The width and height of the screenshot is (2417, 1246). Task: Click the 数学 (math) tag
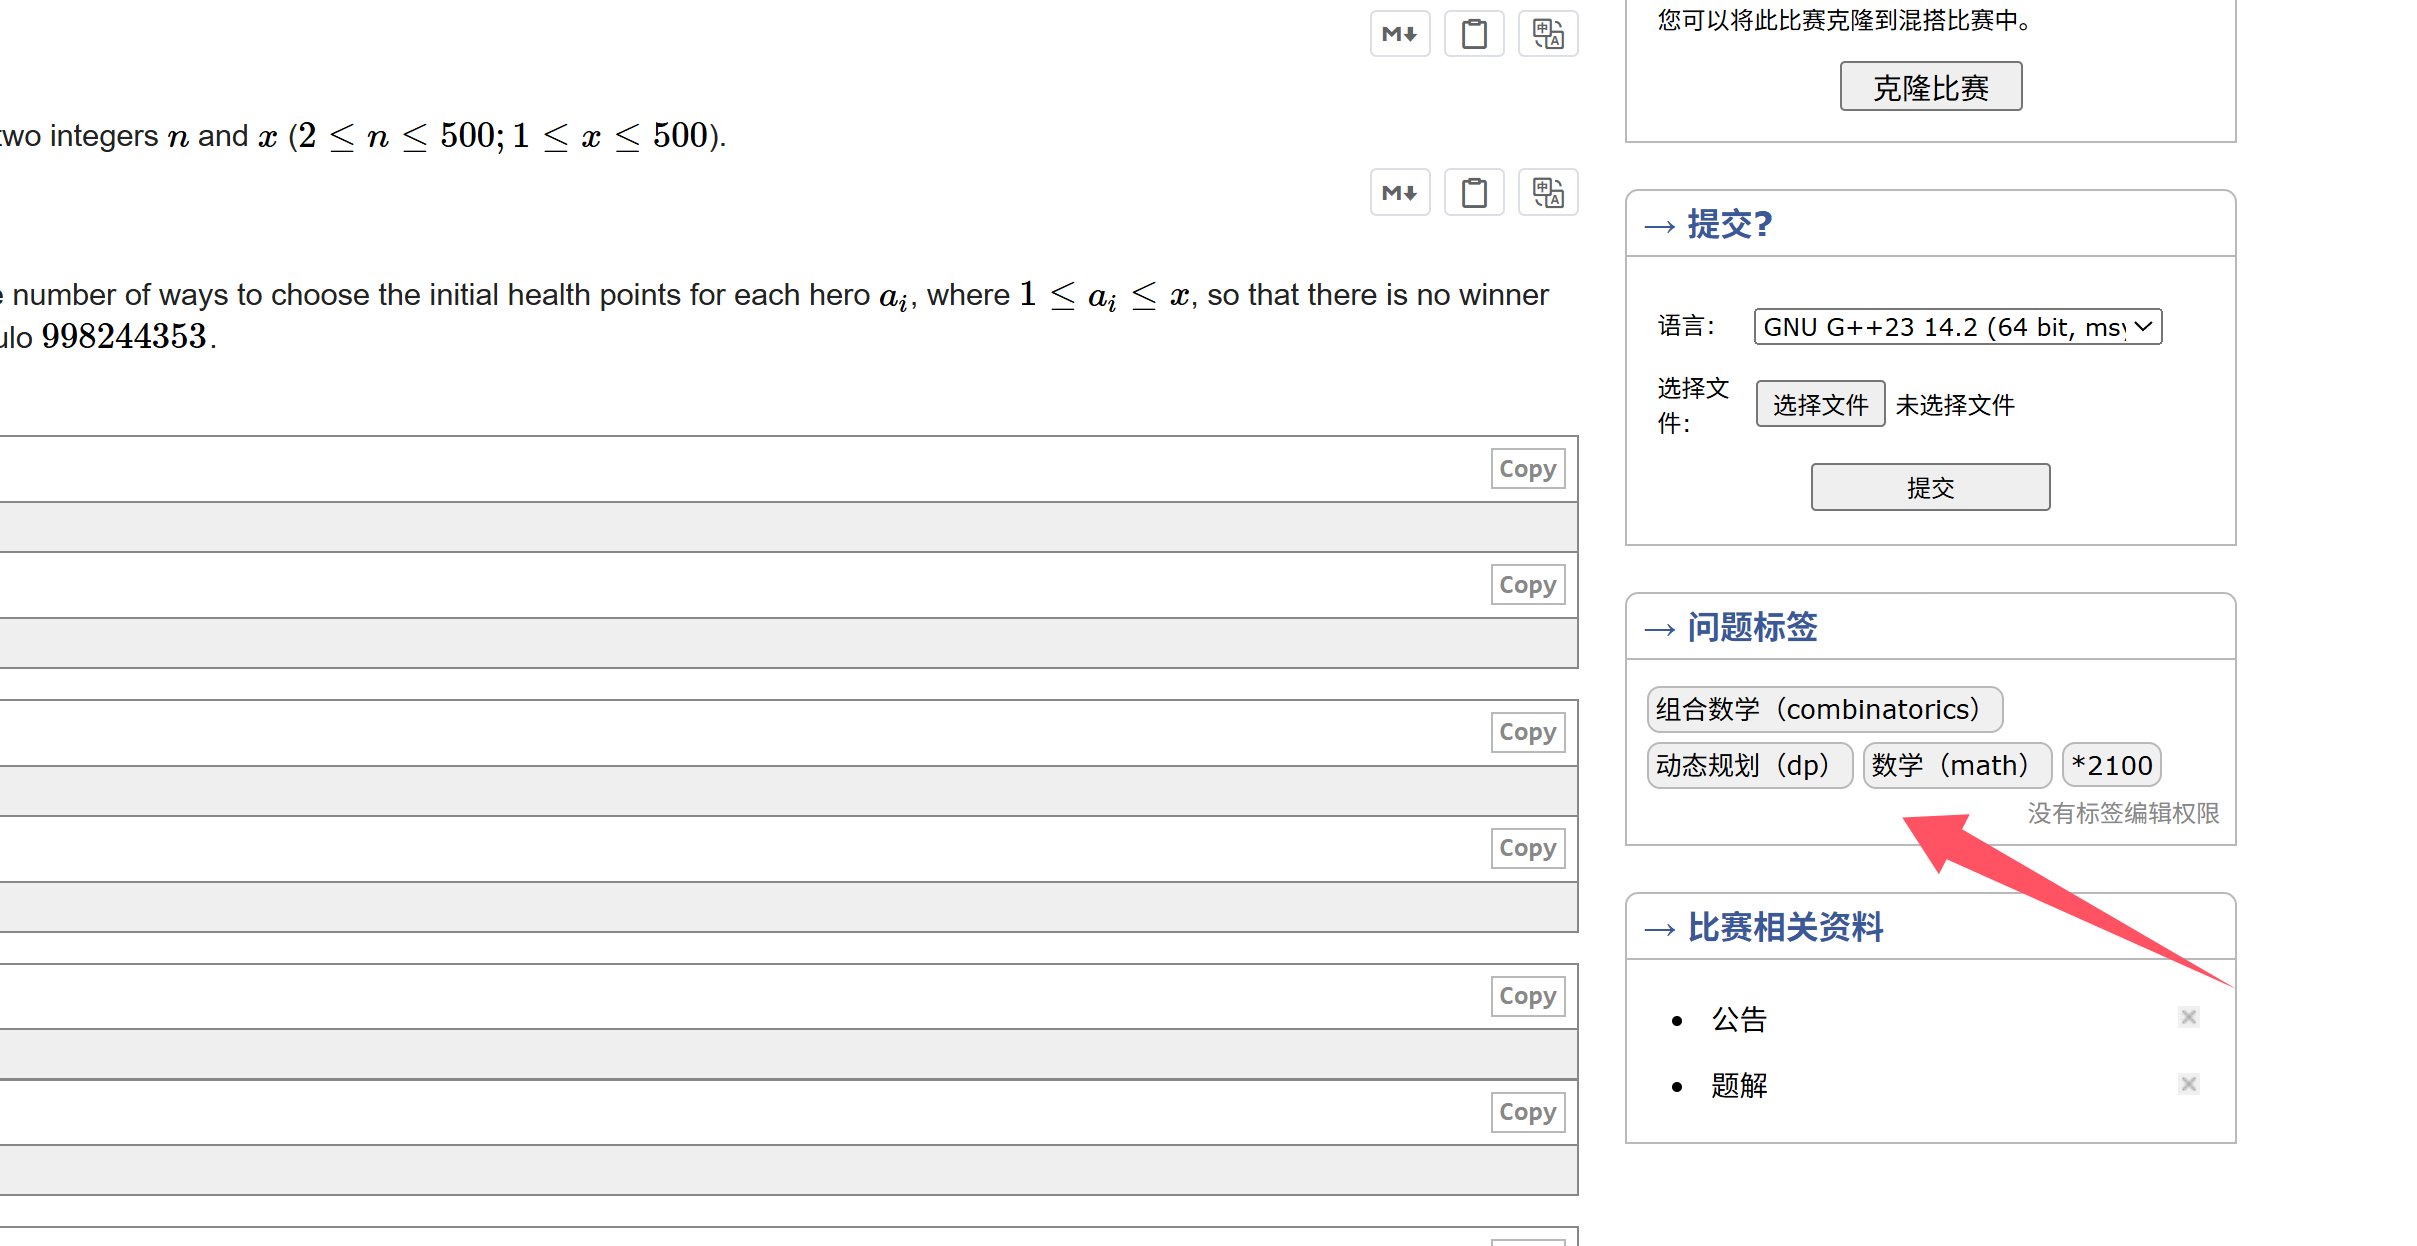(x=1957, y=765)
